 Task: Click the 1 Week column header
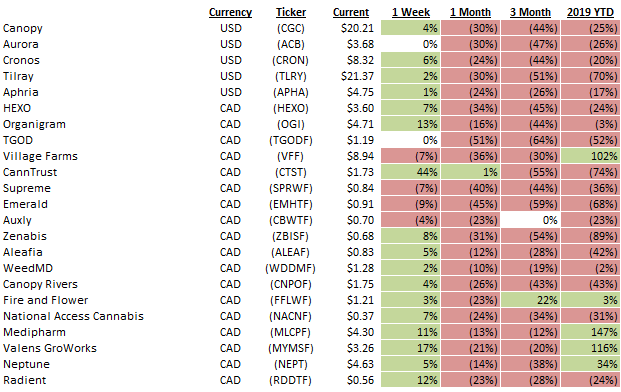[411, 12]
